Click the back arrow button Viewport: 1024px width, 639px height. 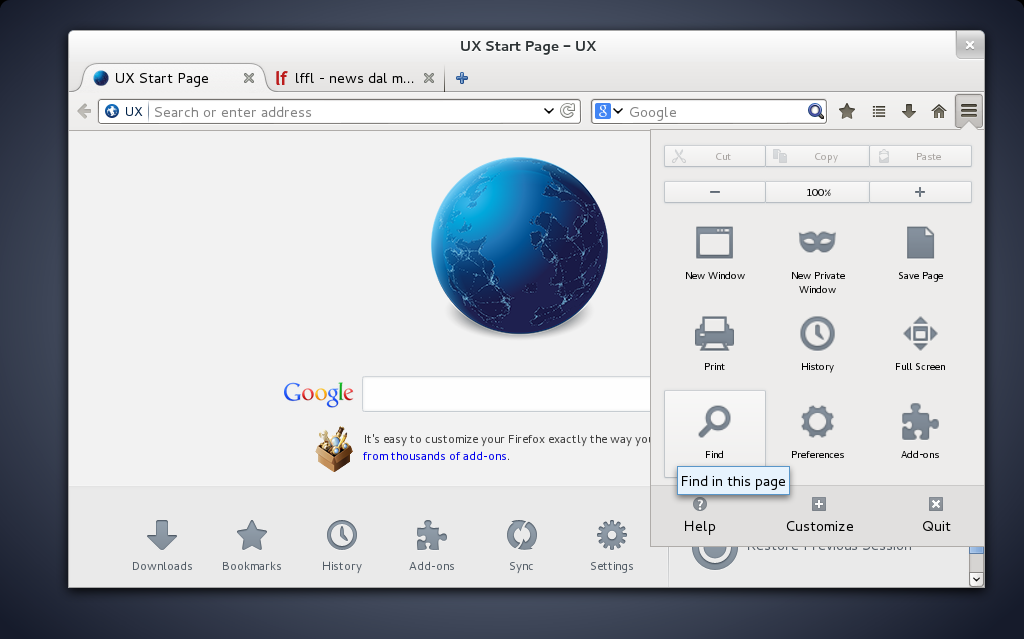[x=84, y=111]
